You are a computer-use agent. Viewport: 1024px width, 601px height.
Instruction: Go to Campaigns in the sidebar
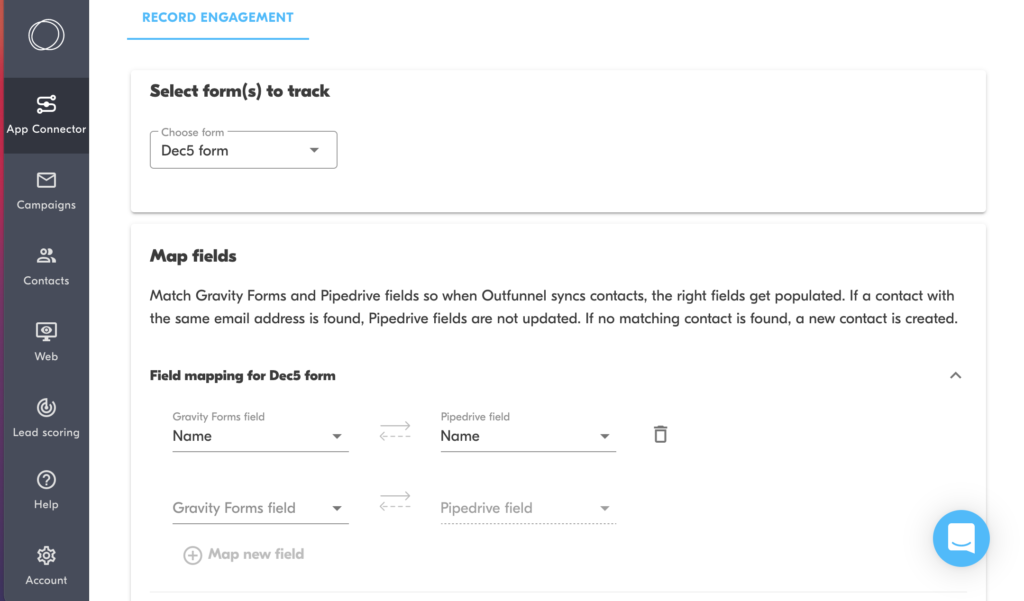[x=46, y=191]
